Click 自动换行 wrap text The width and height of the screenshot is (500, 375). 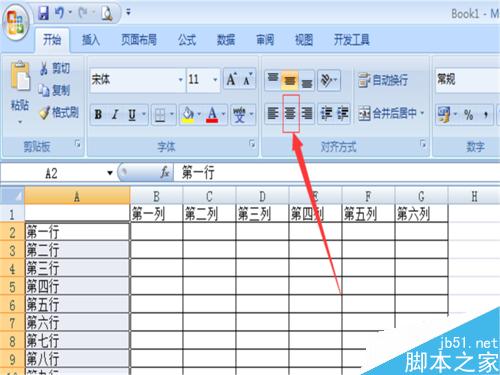pyautogui.click(x=383, y=80)
